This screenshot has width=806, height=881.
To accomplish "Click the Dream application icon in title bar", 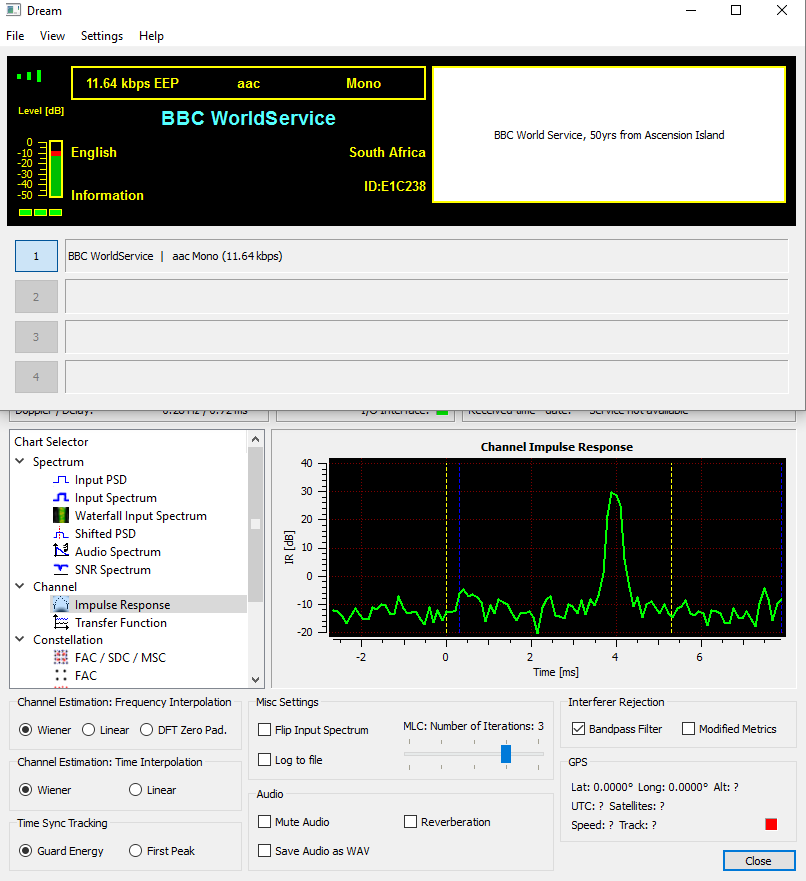I will coord(13,11).
